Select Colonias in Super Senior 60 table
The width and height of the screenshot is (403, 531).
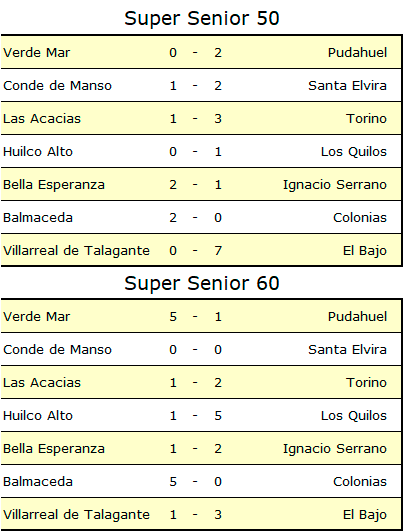click(x=360, y=482)
